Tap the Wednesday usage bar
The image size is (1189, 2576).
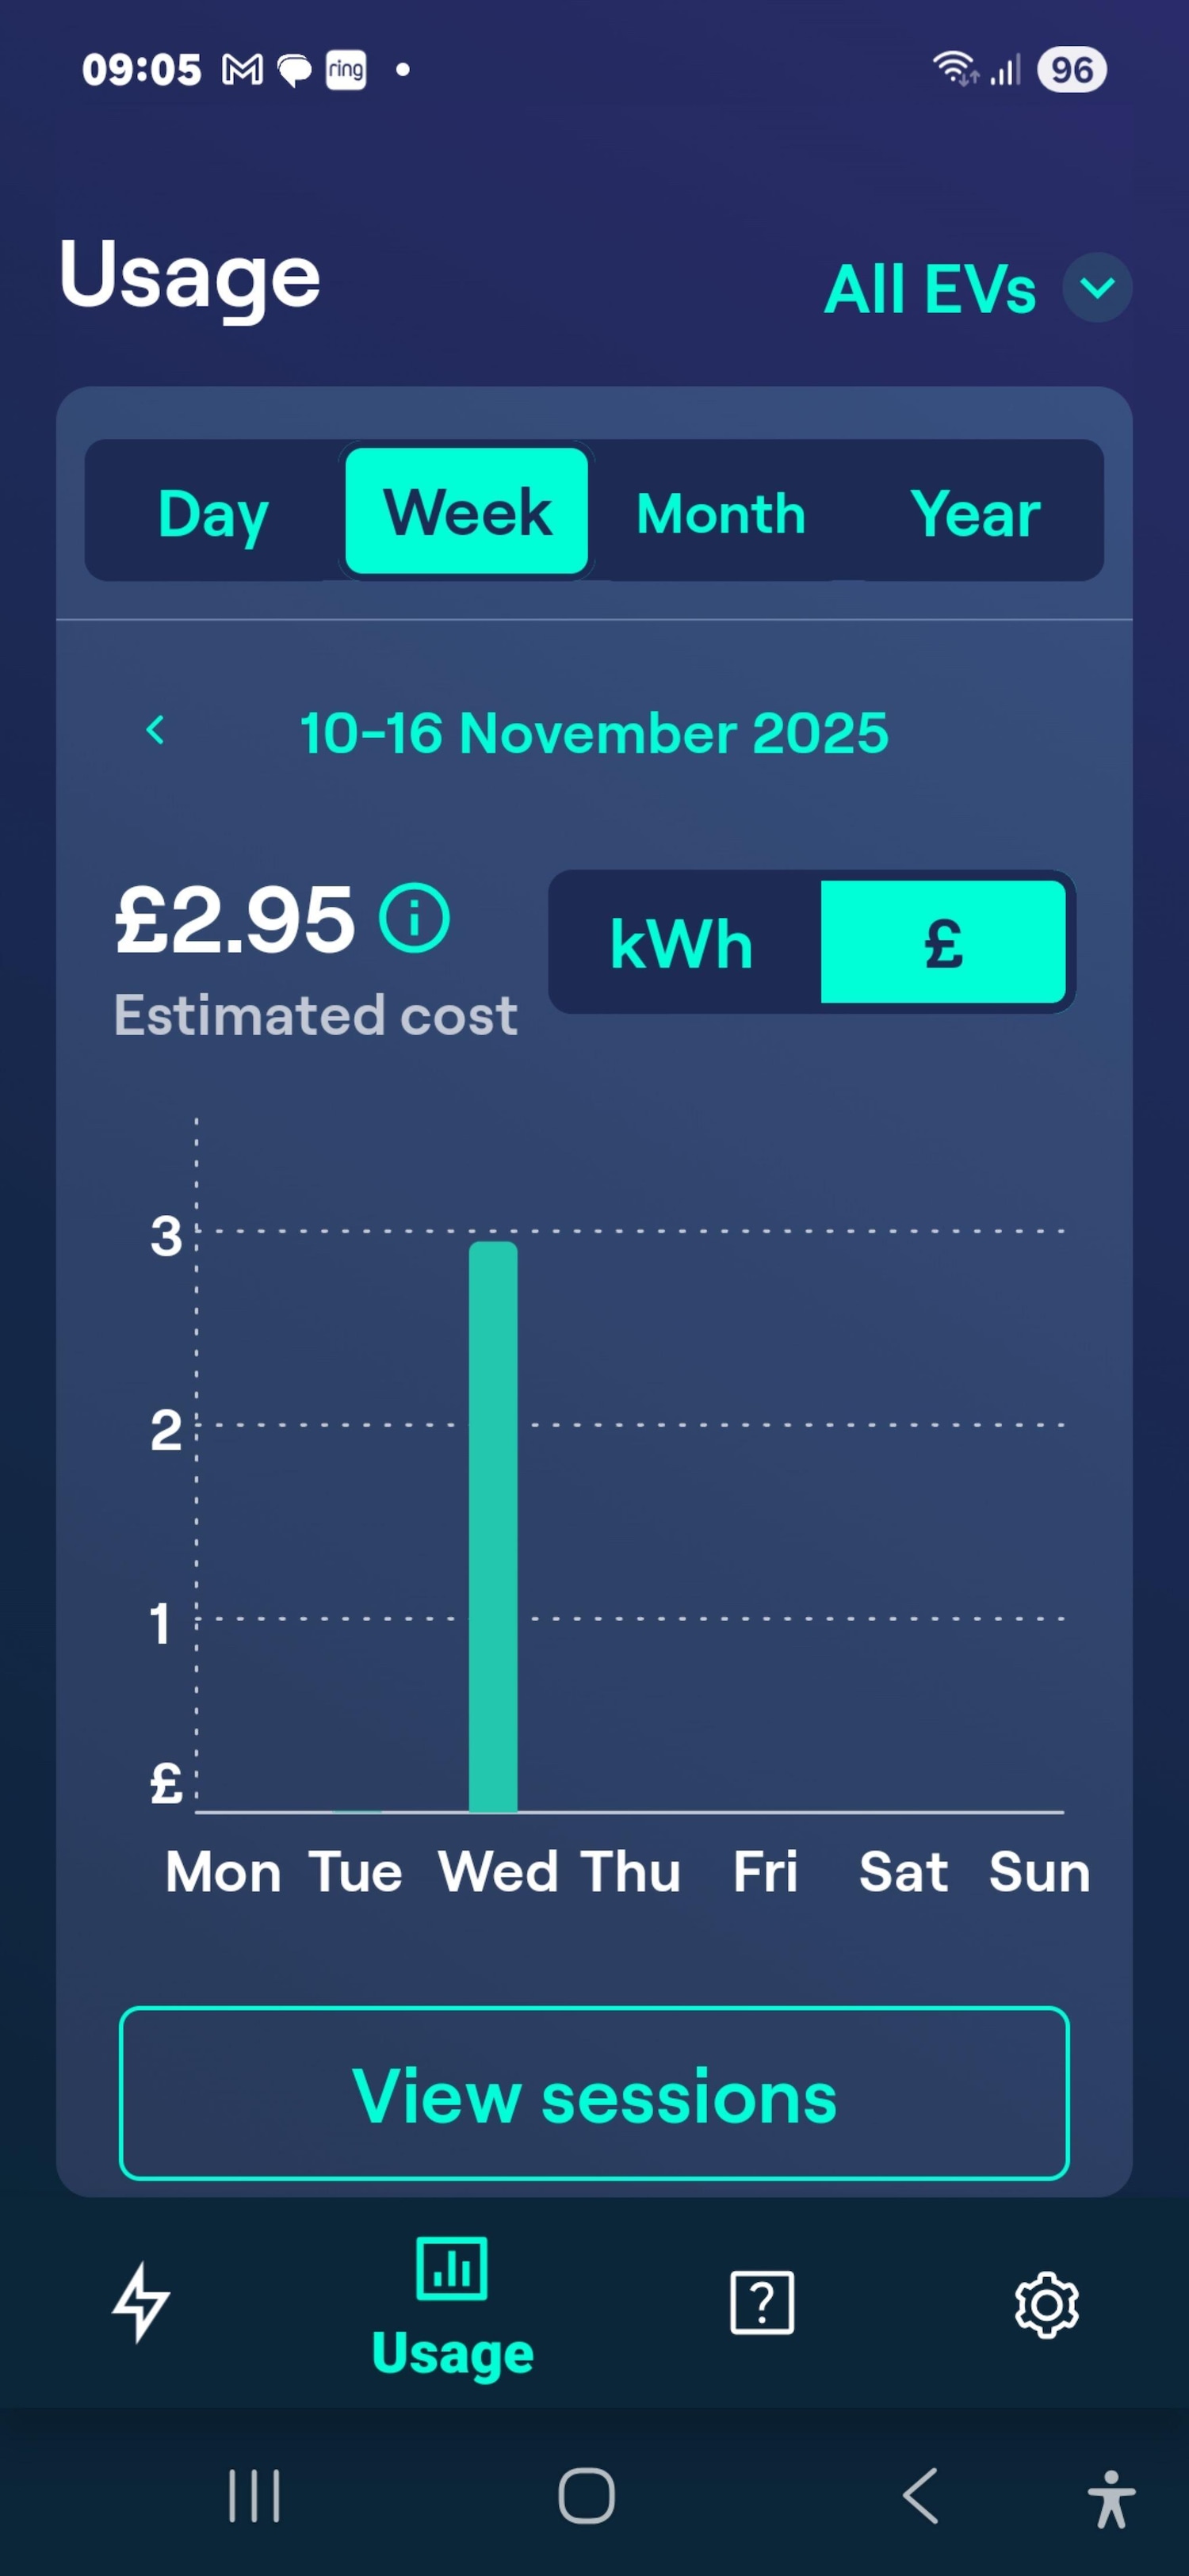point(493,1526)
